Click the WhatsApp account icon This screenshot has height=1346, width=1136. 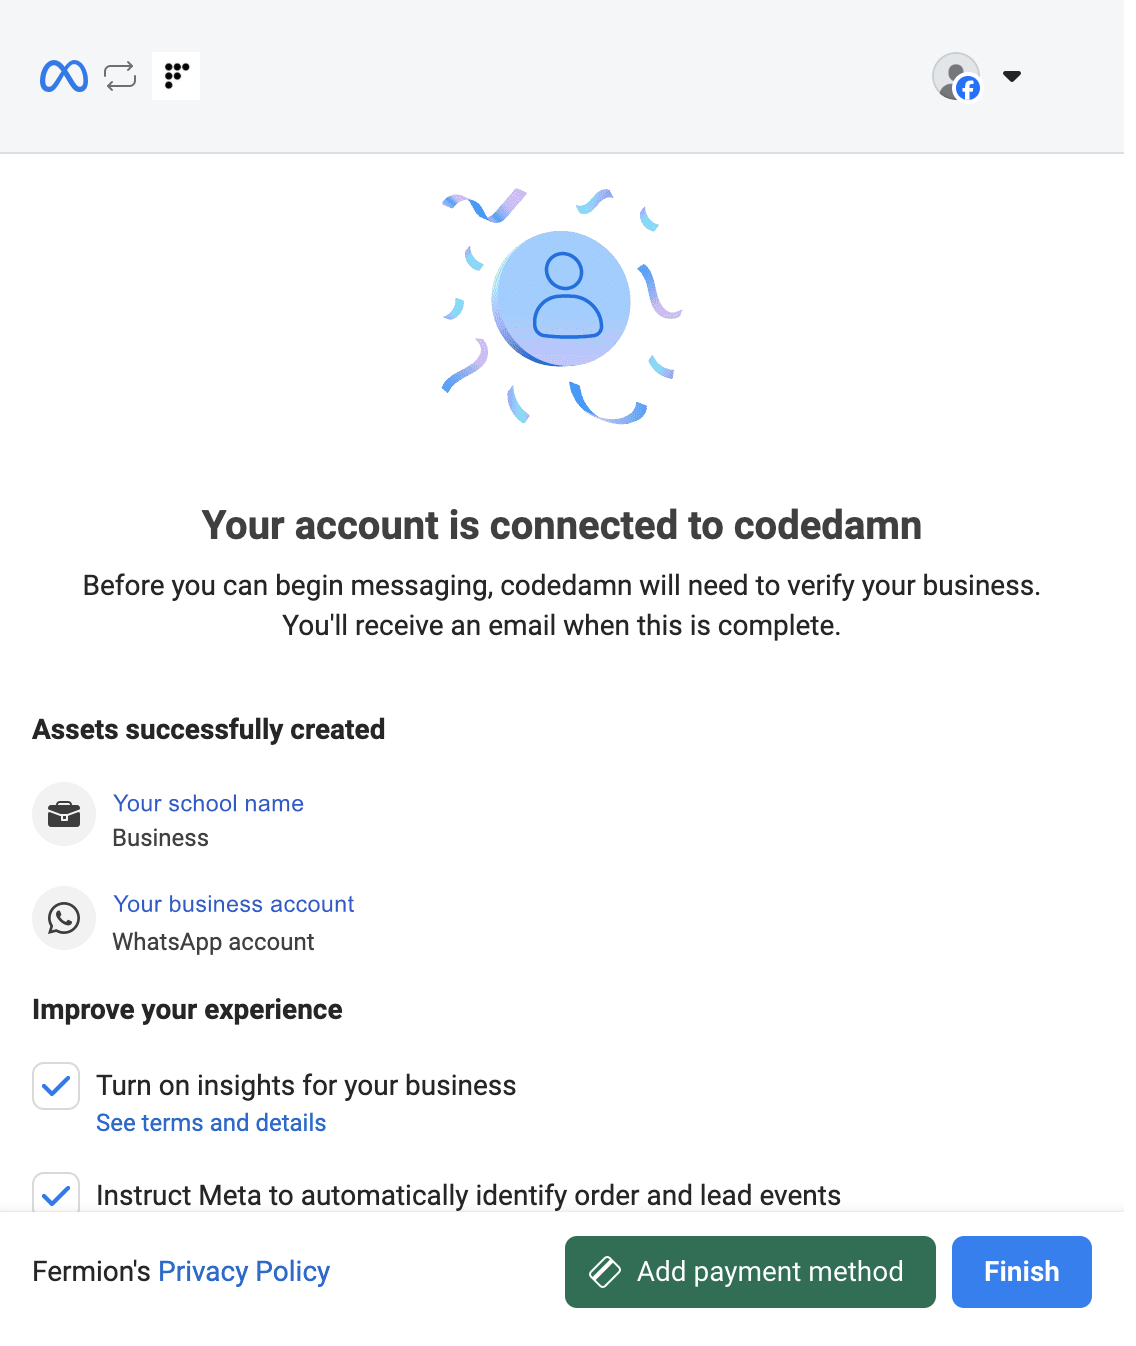click(x=64, y=918)
